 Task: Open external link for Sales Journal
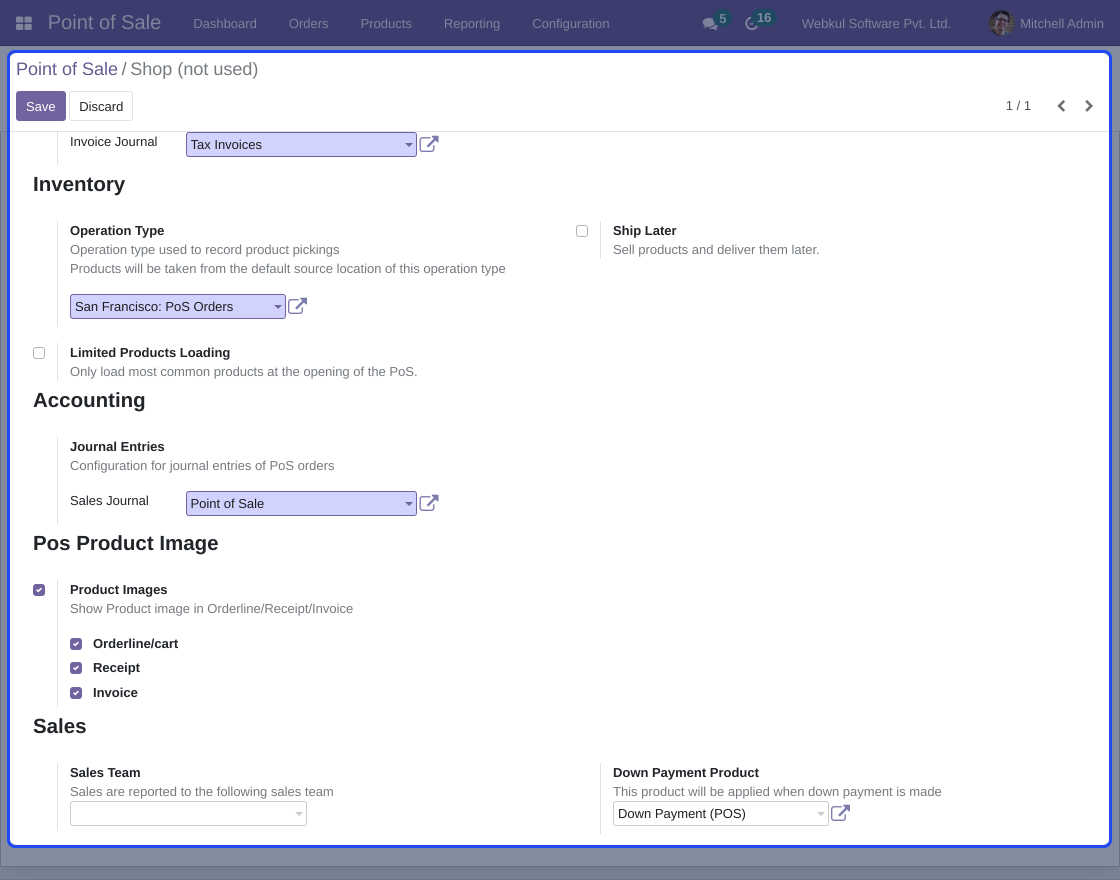point(429,503)
